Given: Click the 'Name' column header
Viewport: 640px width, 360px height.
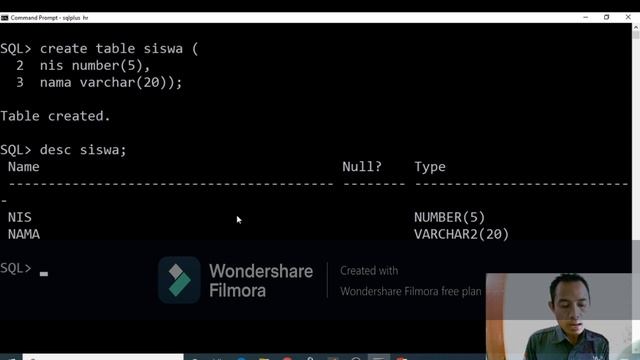Looking at the screenshot, I should (x=24, y=167).
